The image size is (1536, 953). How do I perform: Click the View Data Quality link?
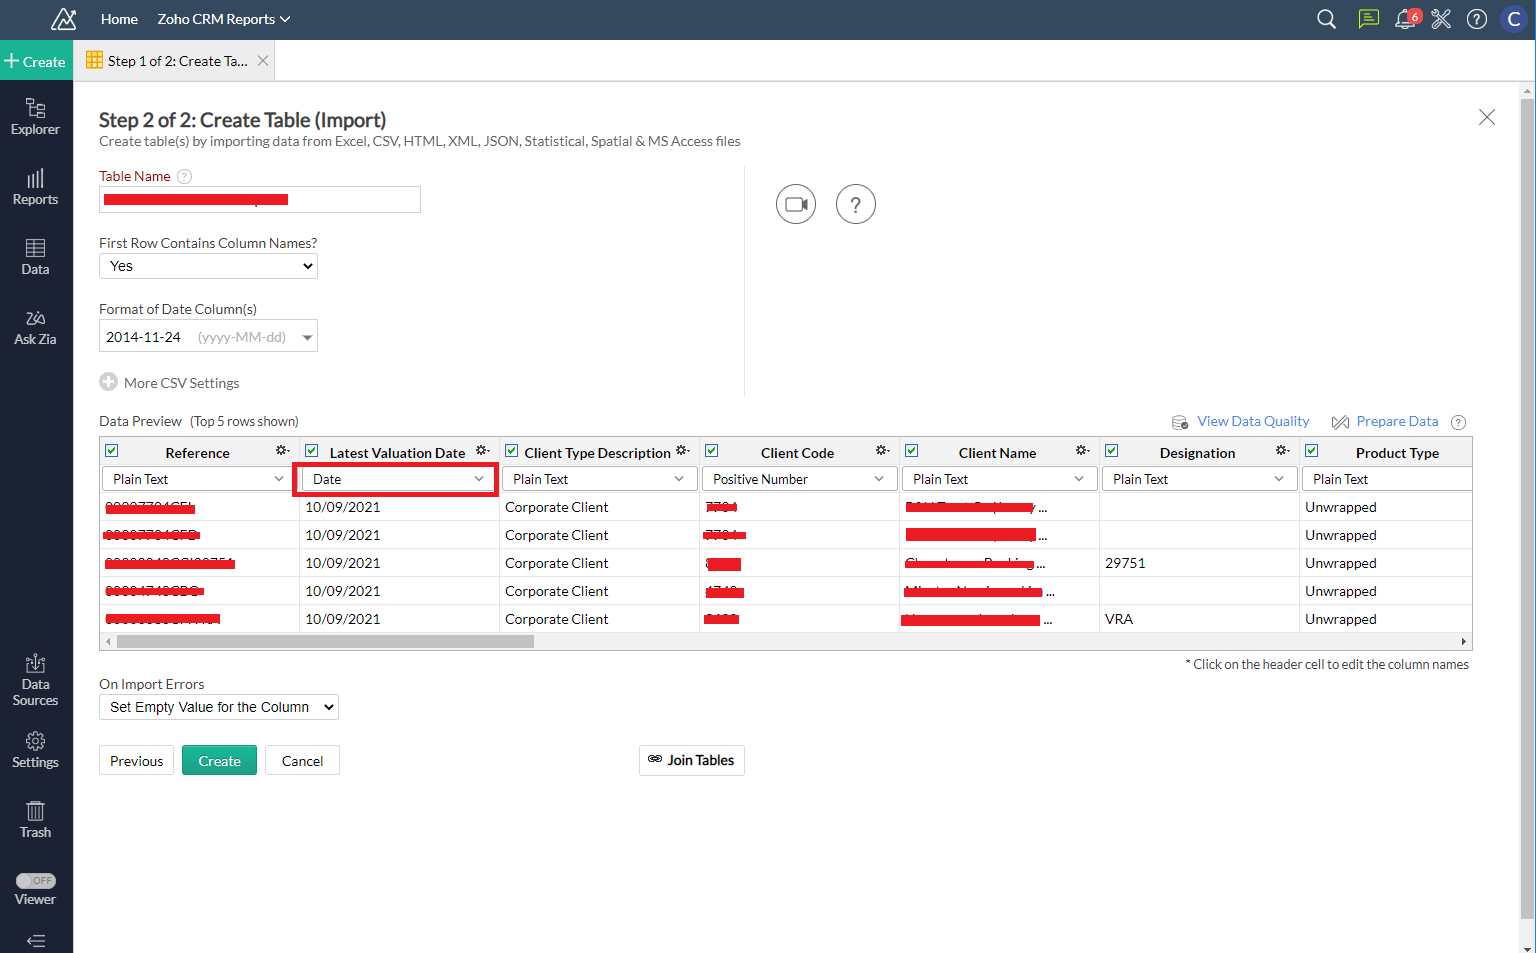coord(1252,422)
